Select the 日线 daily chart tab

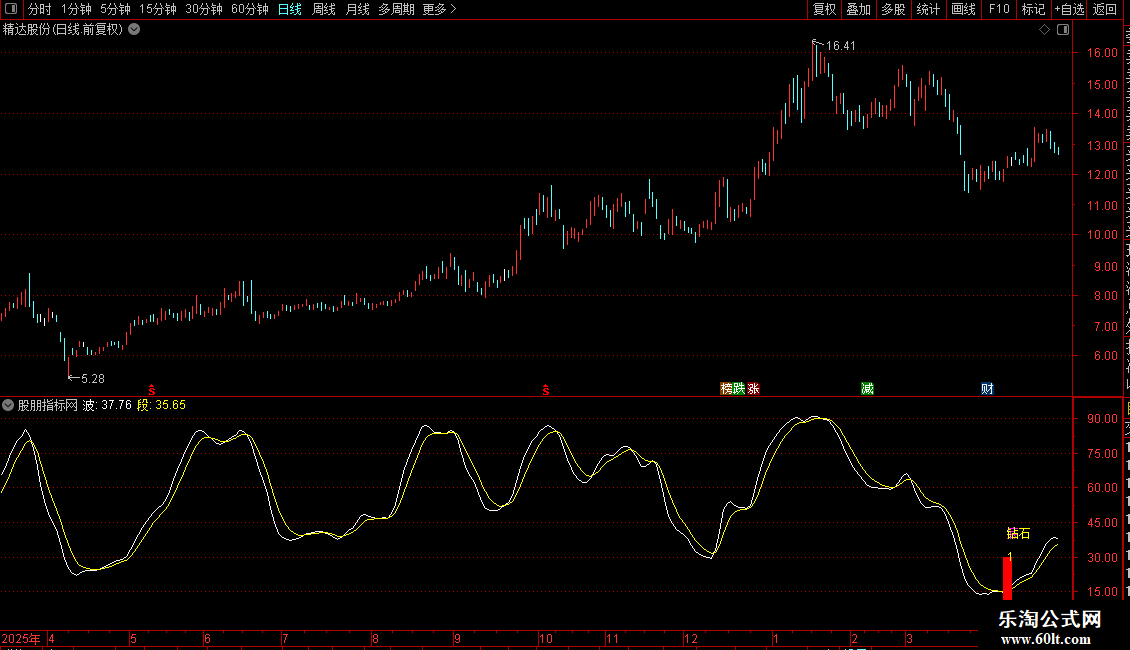tap(290, 9)
